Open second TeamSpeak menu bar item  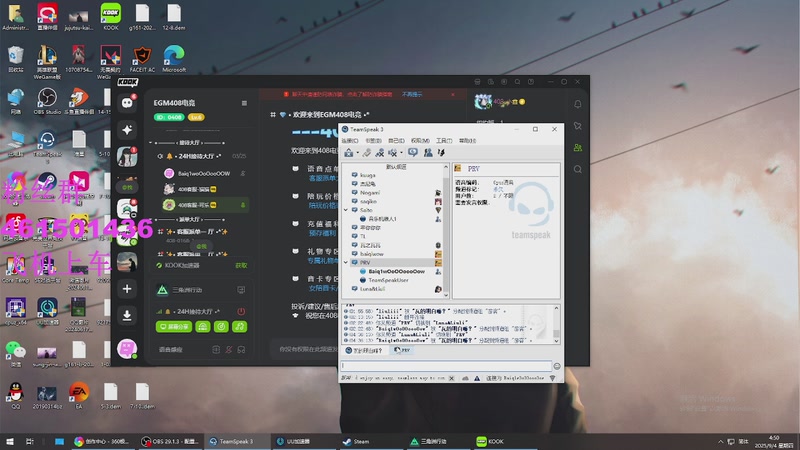click(373, 141)
